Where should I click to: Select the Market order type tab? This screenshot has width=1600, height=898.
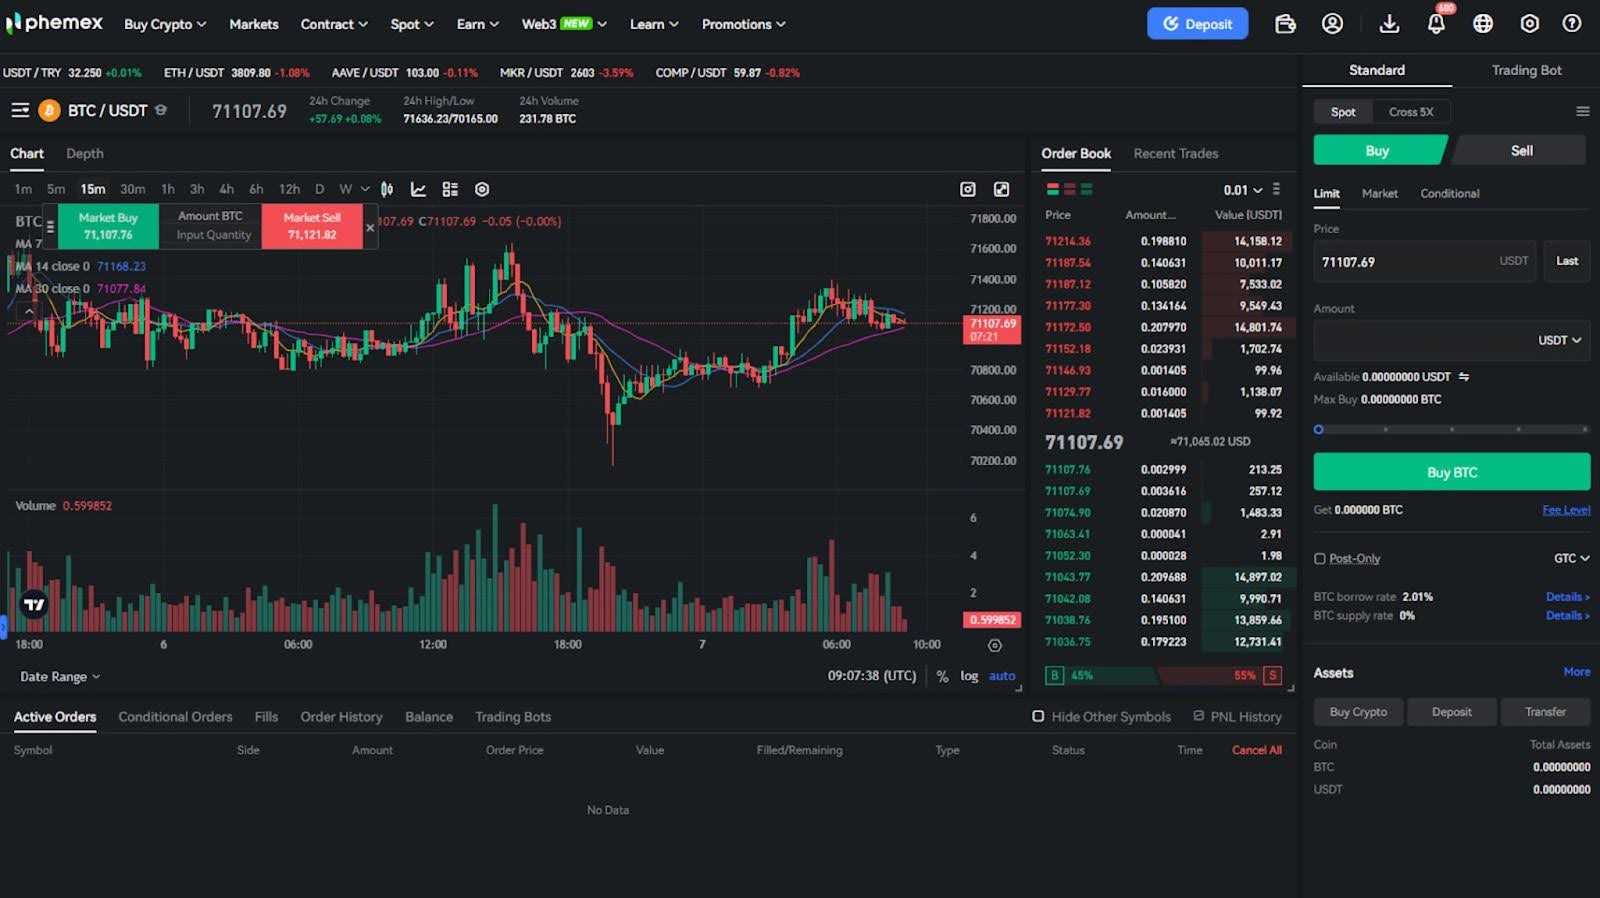pyautogui.click(x=1379, y=193)
